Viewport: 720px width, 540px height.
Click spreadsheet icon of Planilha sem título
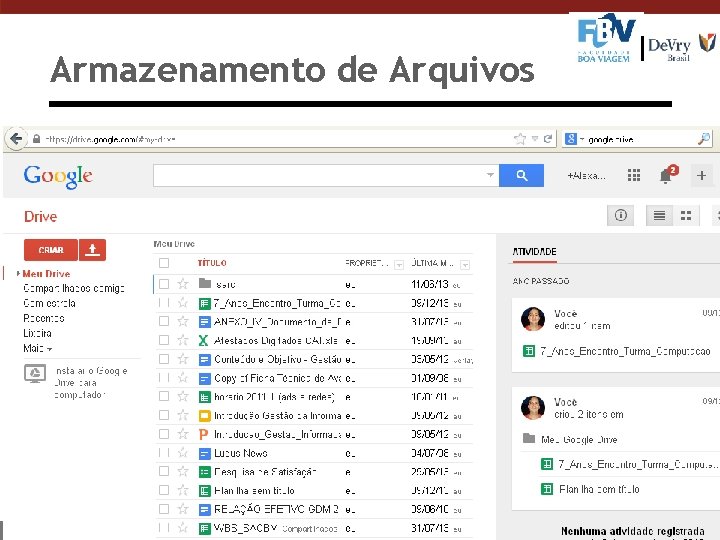[x=204, y=490]
